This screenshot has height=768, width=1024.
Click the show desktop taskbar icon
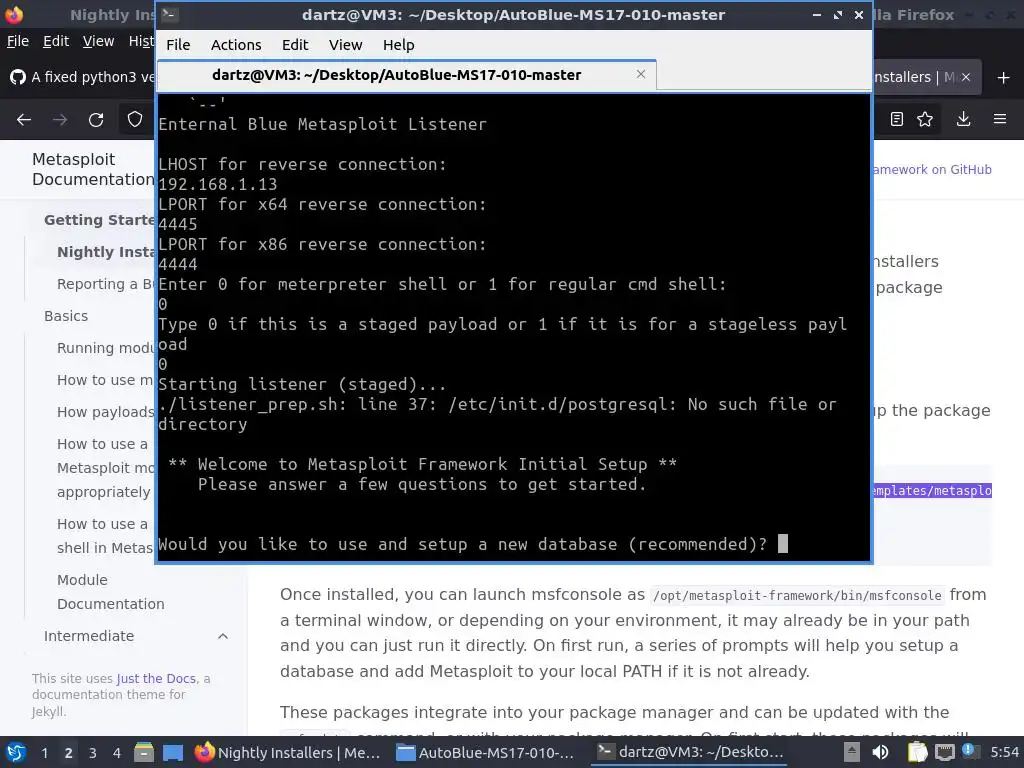point(173,752)
